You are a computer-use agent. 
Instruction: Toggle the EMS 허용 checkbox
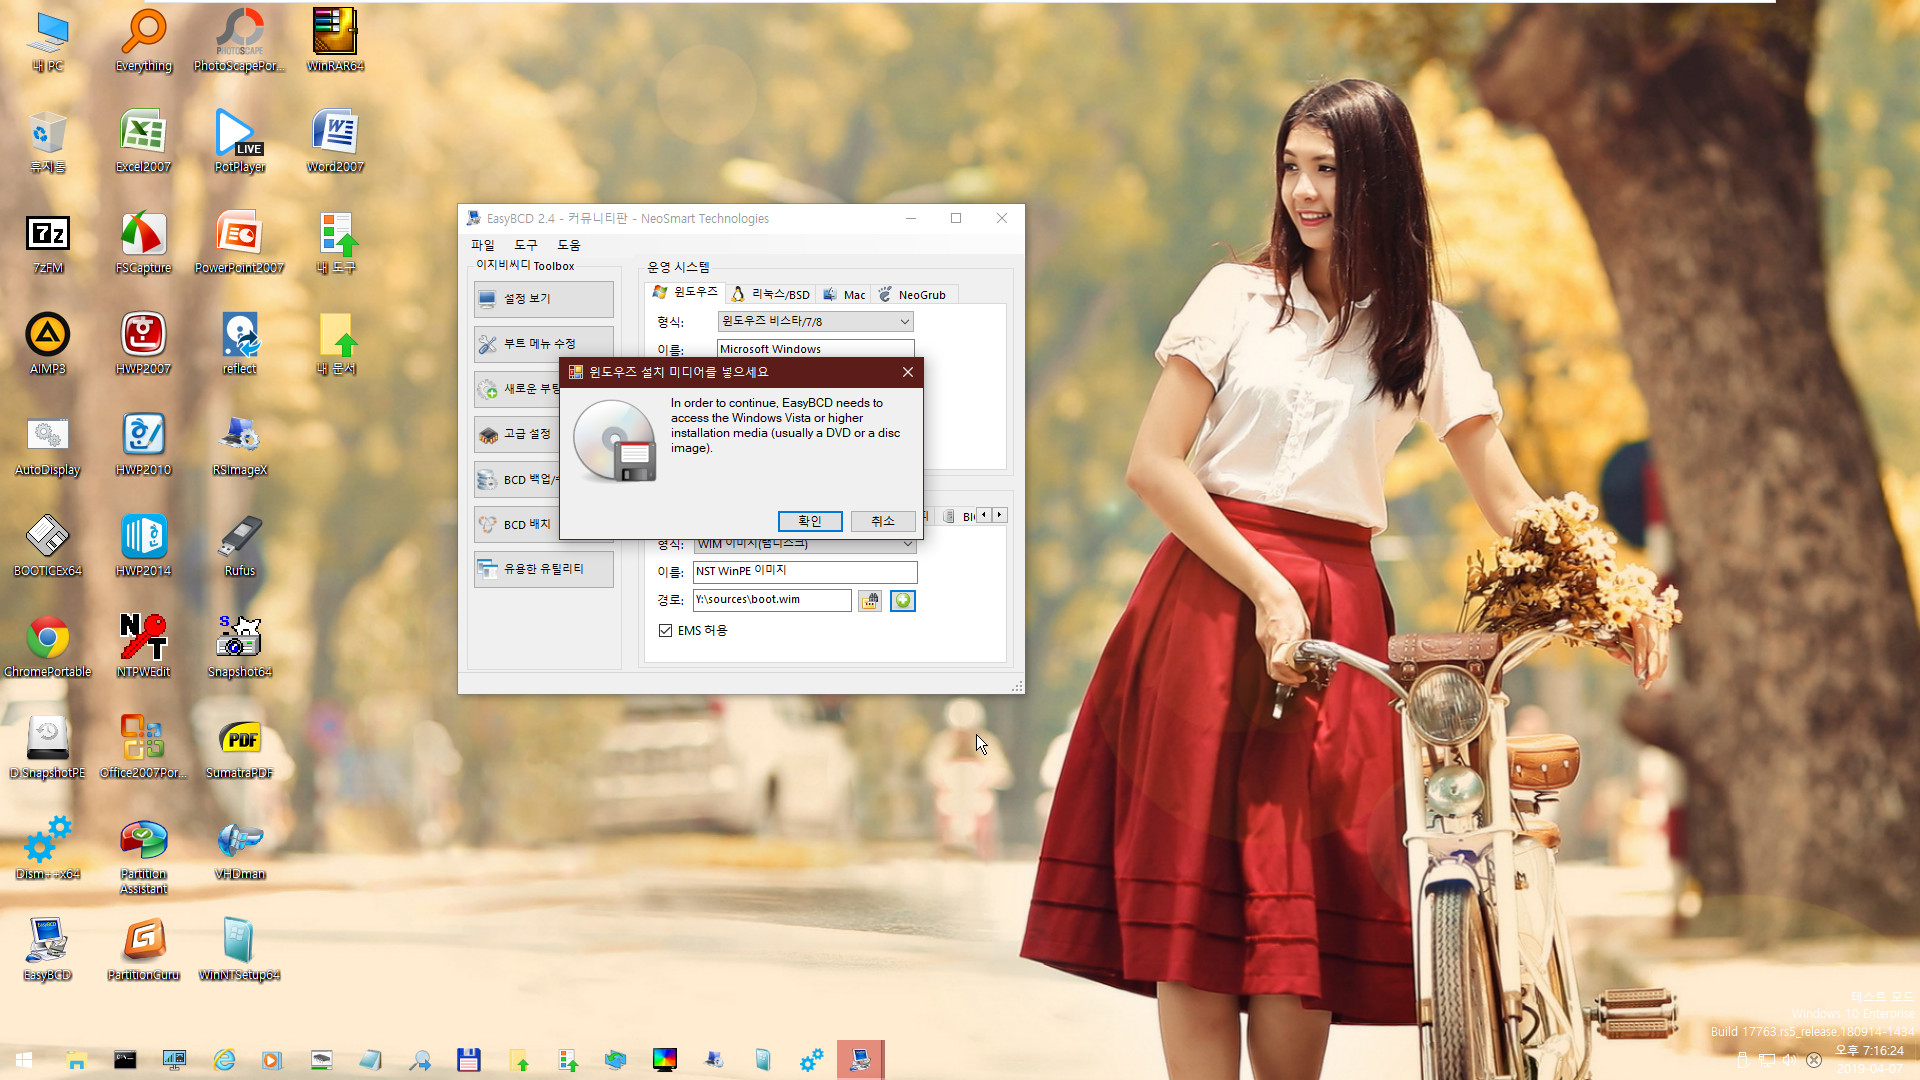click(666, 631)
